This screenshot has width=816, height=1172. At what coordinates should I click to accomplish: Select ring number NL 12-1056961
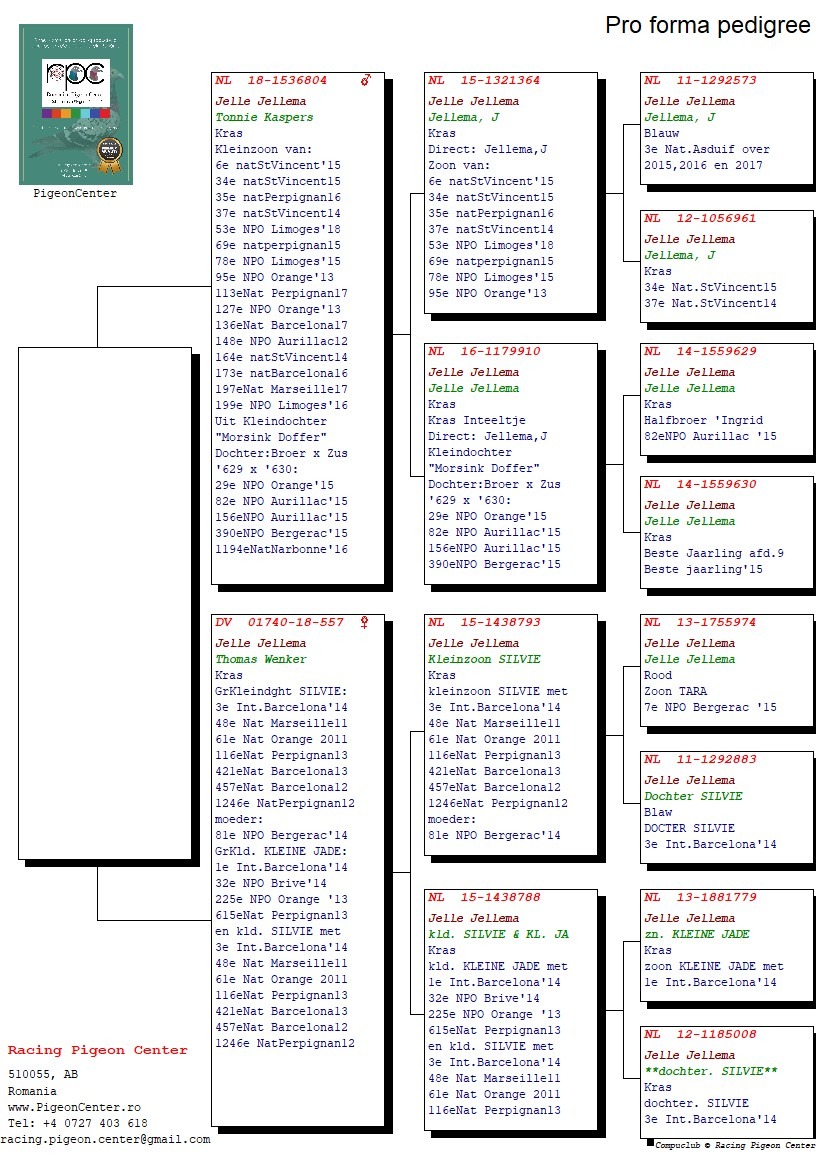pos(700,218)
